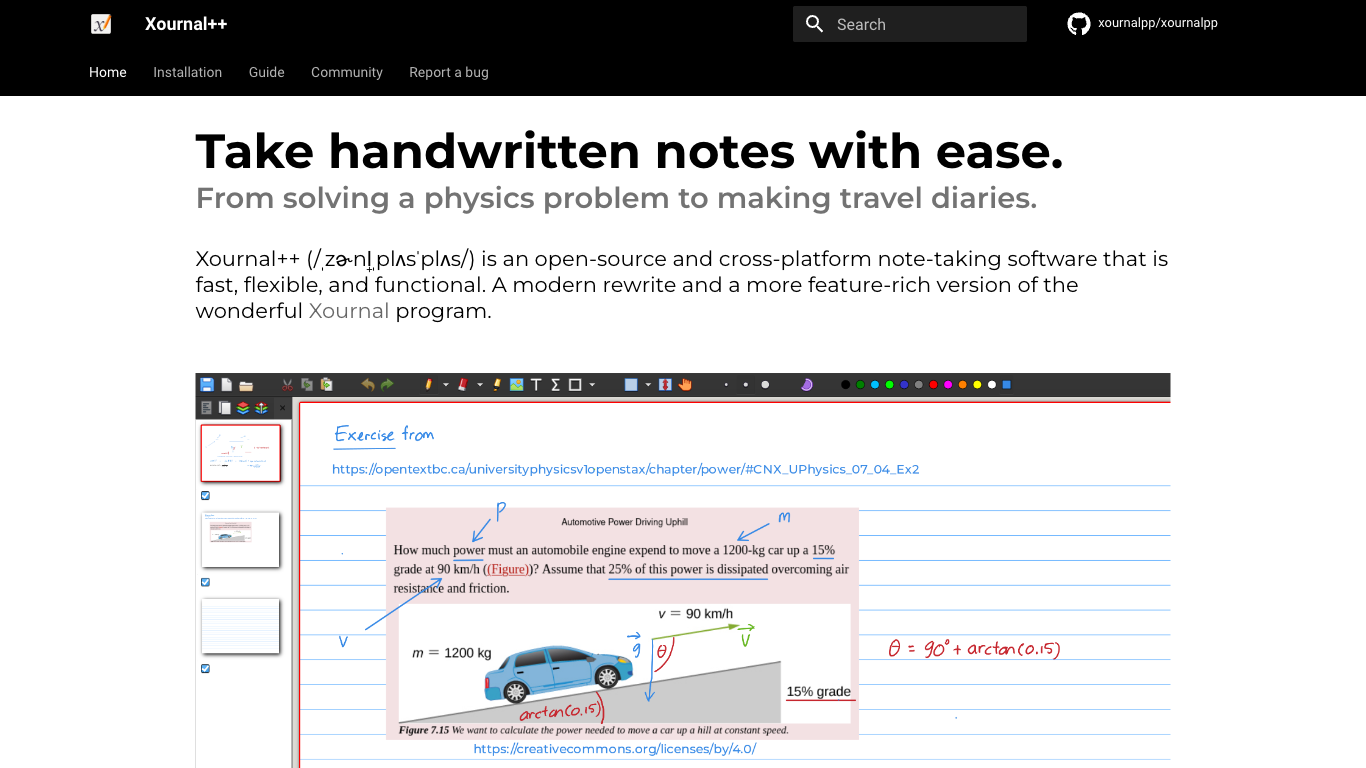The width and height of the screenshot is (1366, 768).
Task: Select the Eraser tool
Action: (x=463, y=385)
